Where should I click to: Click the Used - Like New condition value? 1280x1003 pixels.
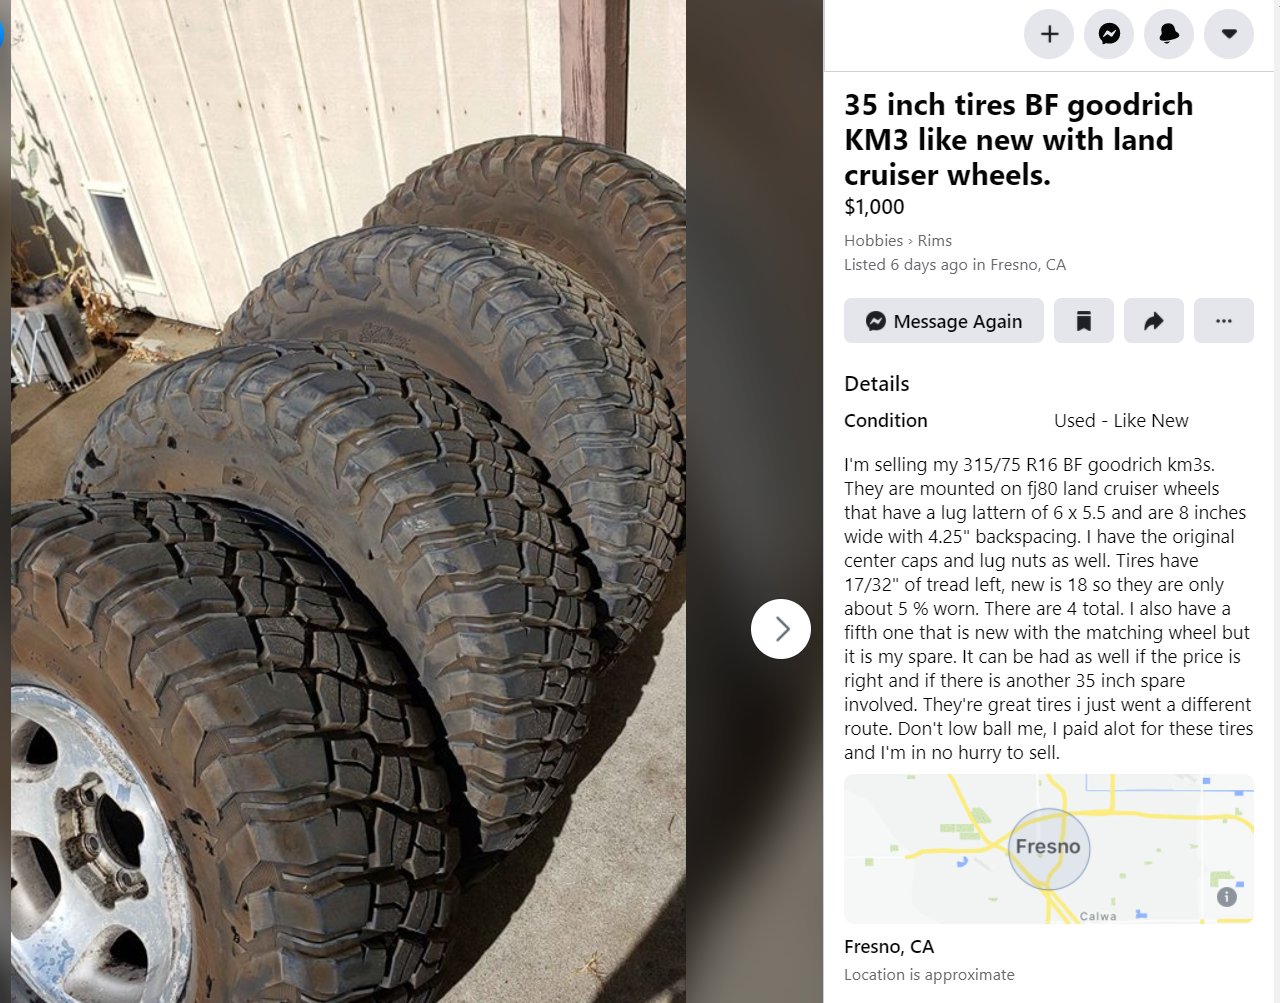[x=1121, y=421]
